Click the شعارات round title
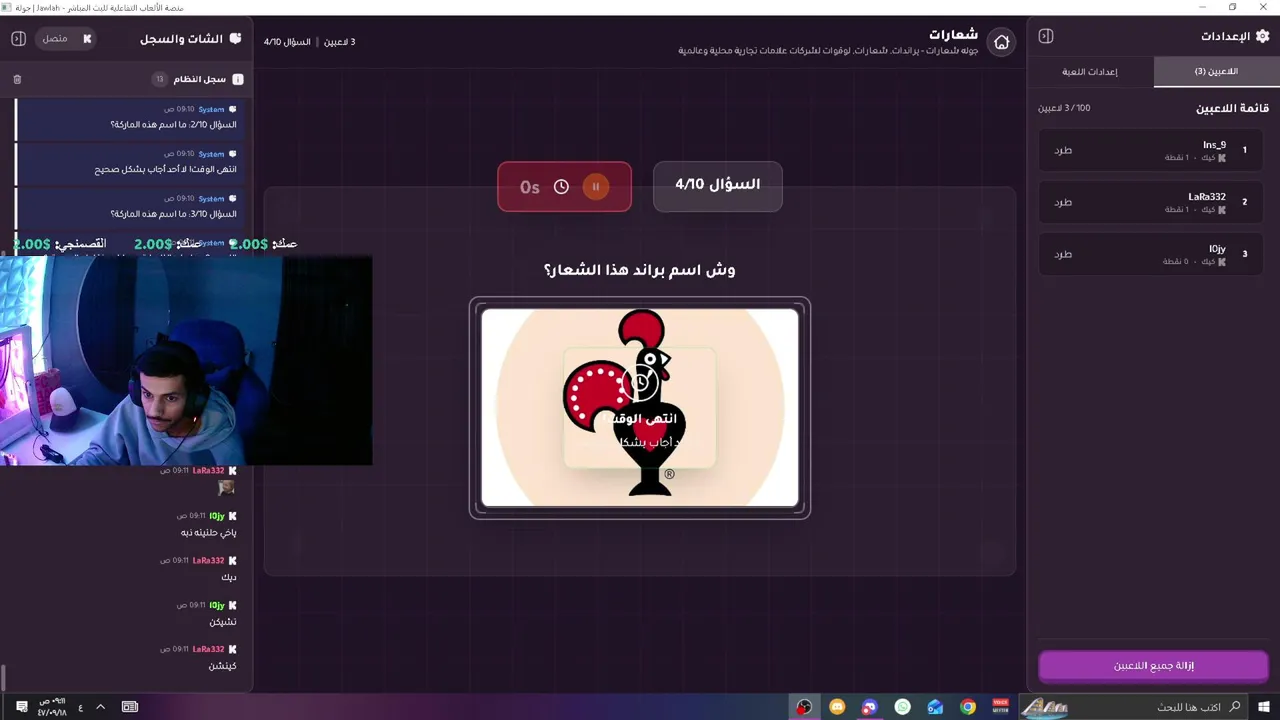1280x720 pixels. point(953,35)
